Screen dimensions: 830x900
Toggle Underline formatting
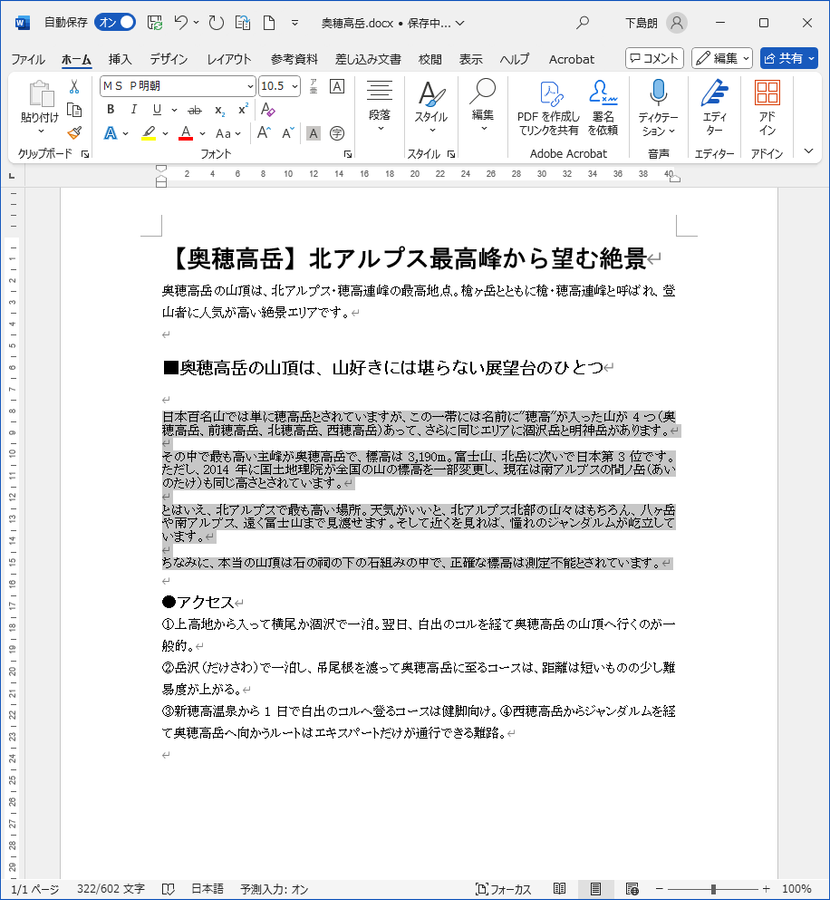(157, 110)
